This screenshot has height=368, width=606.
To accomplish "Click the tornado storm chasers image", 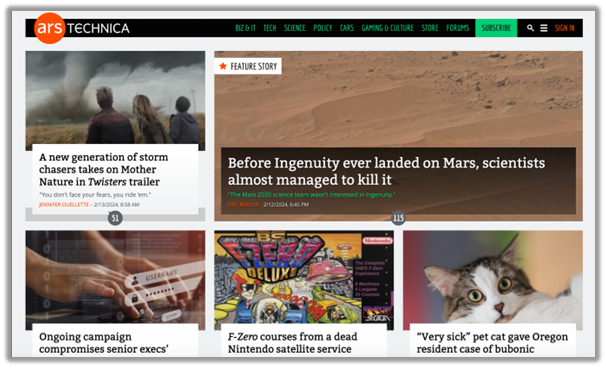I will pyautogui.click(x=115, y=97).
